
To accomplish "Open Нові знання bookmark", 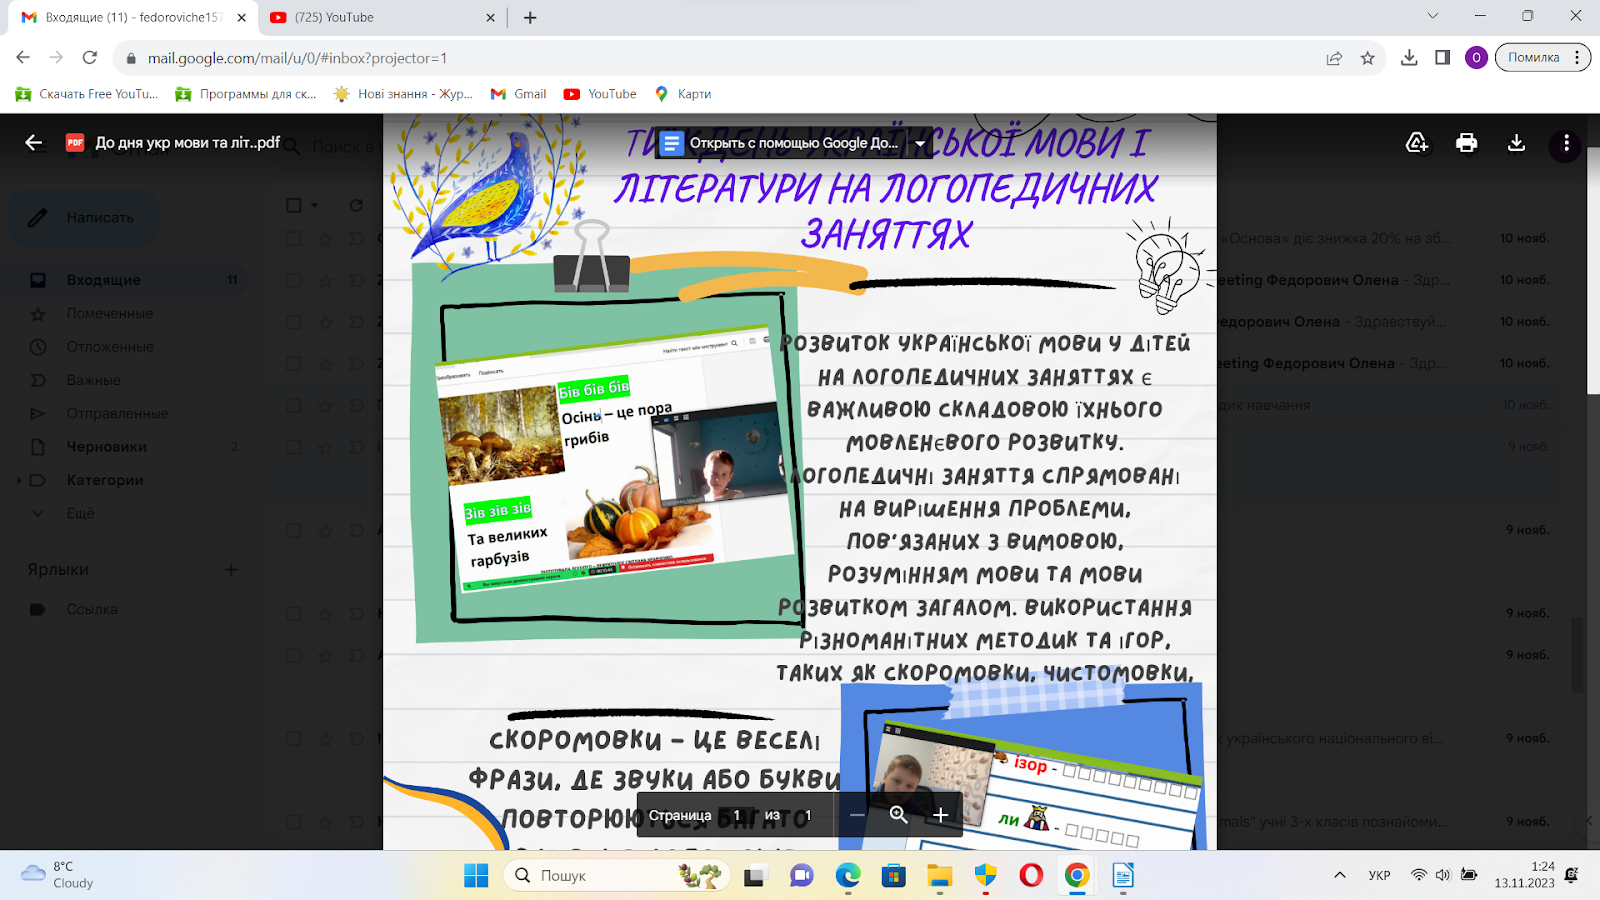I will click(x=404, y=94).
